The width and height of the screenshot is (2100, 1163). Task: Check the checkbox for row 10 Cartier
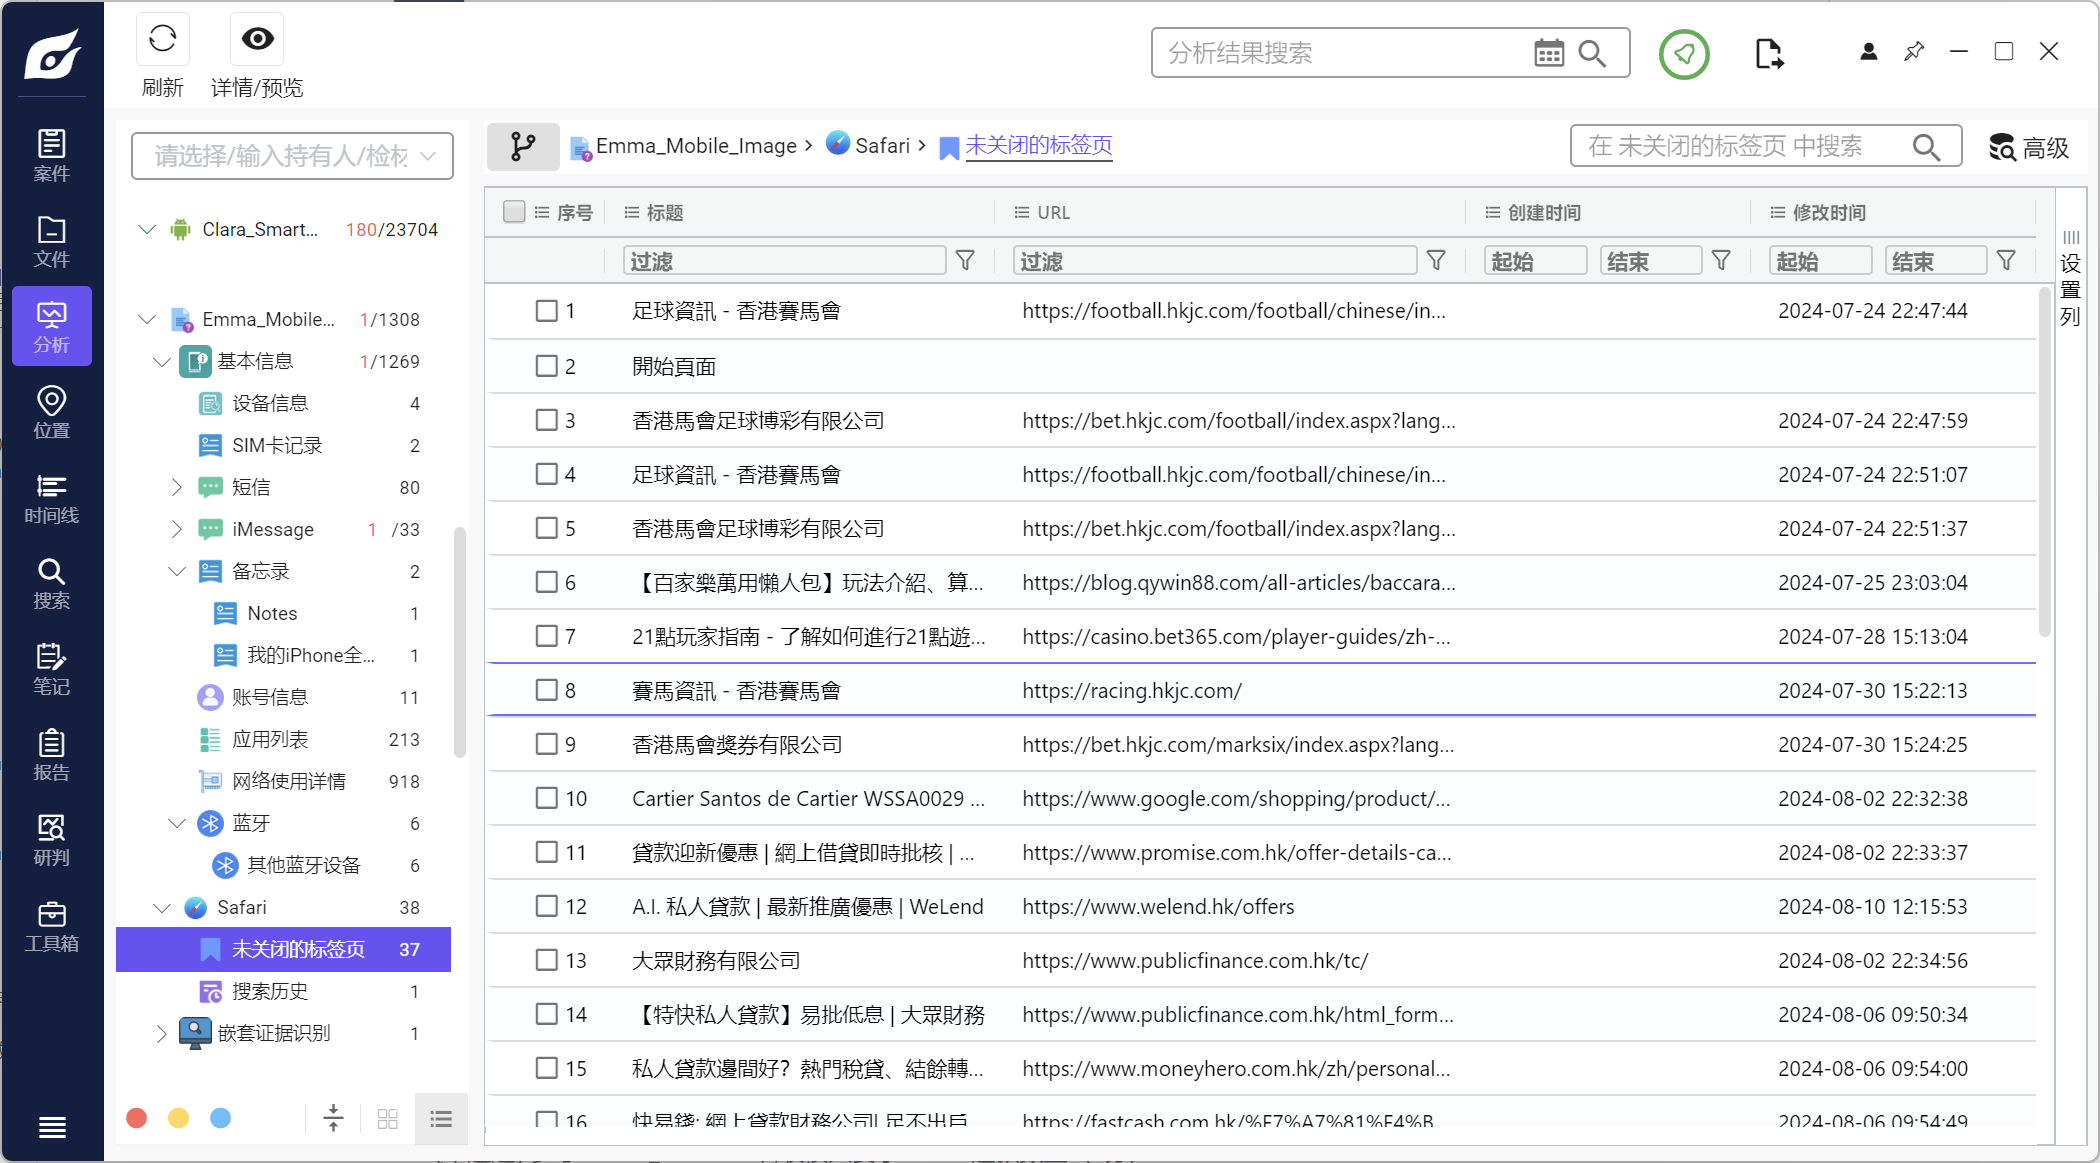546,798
